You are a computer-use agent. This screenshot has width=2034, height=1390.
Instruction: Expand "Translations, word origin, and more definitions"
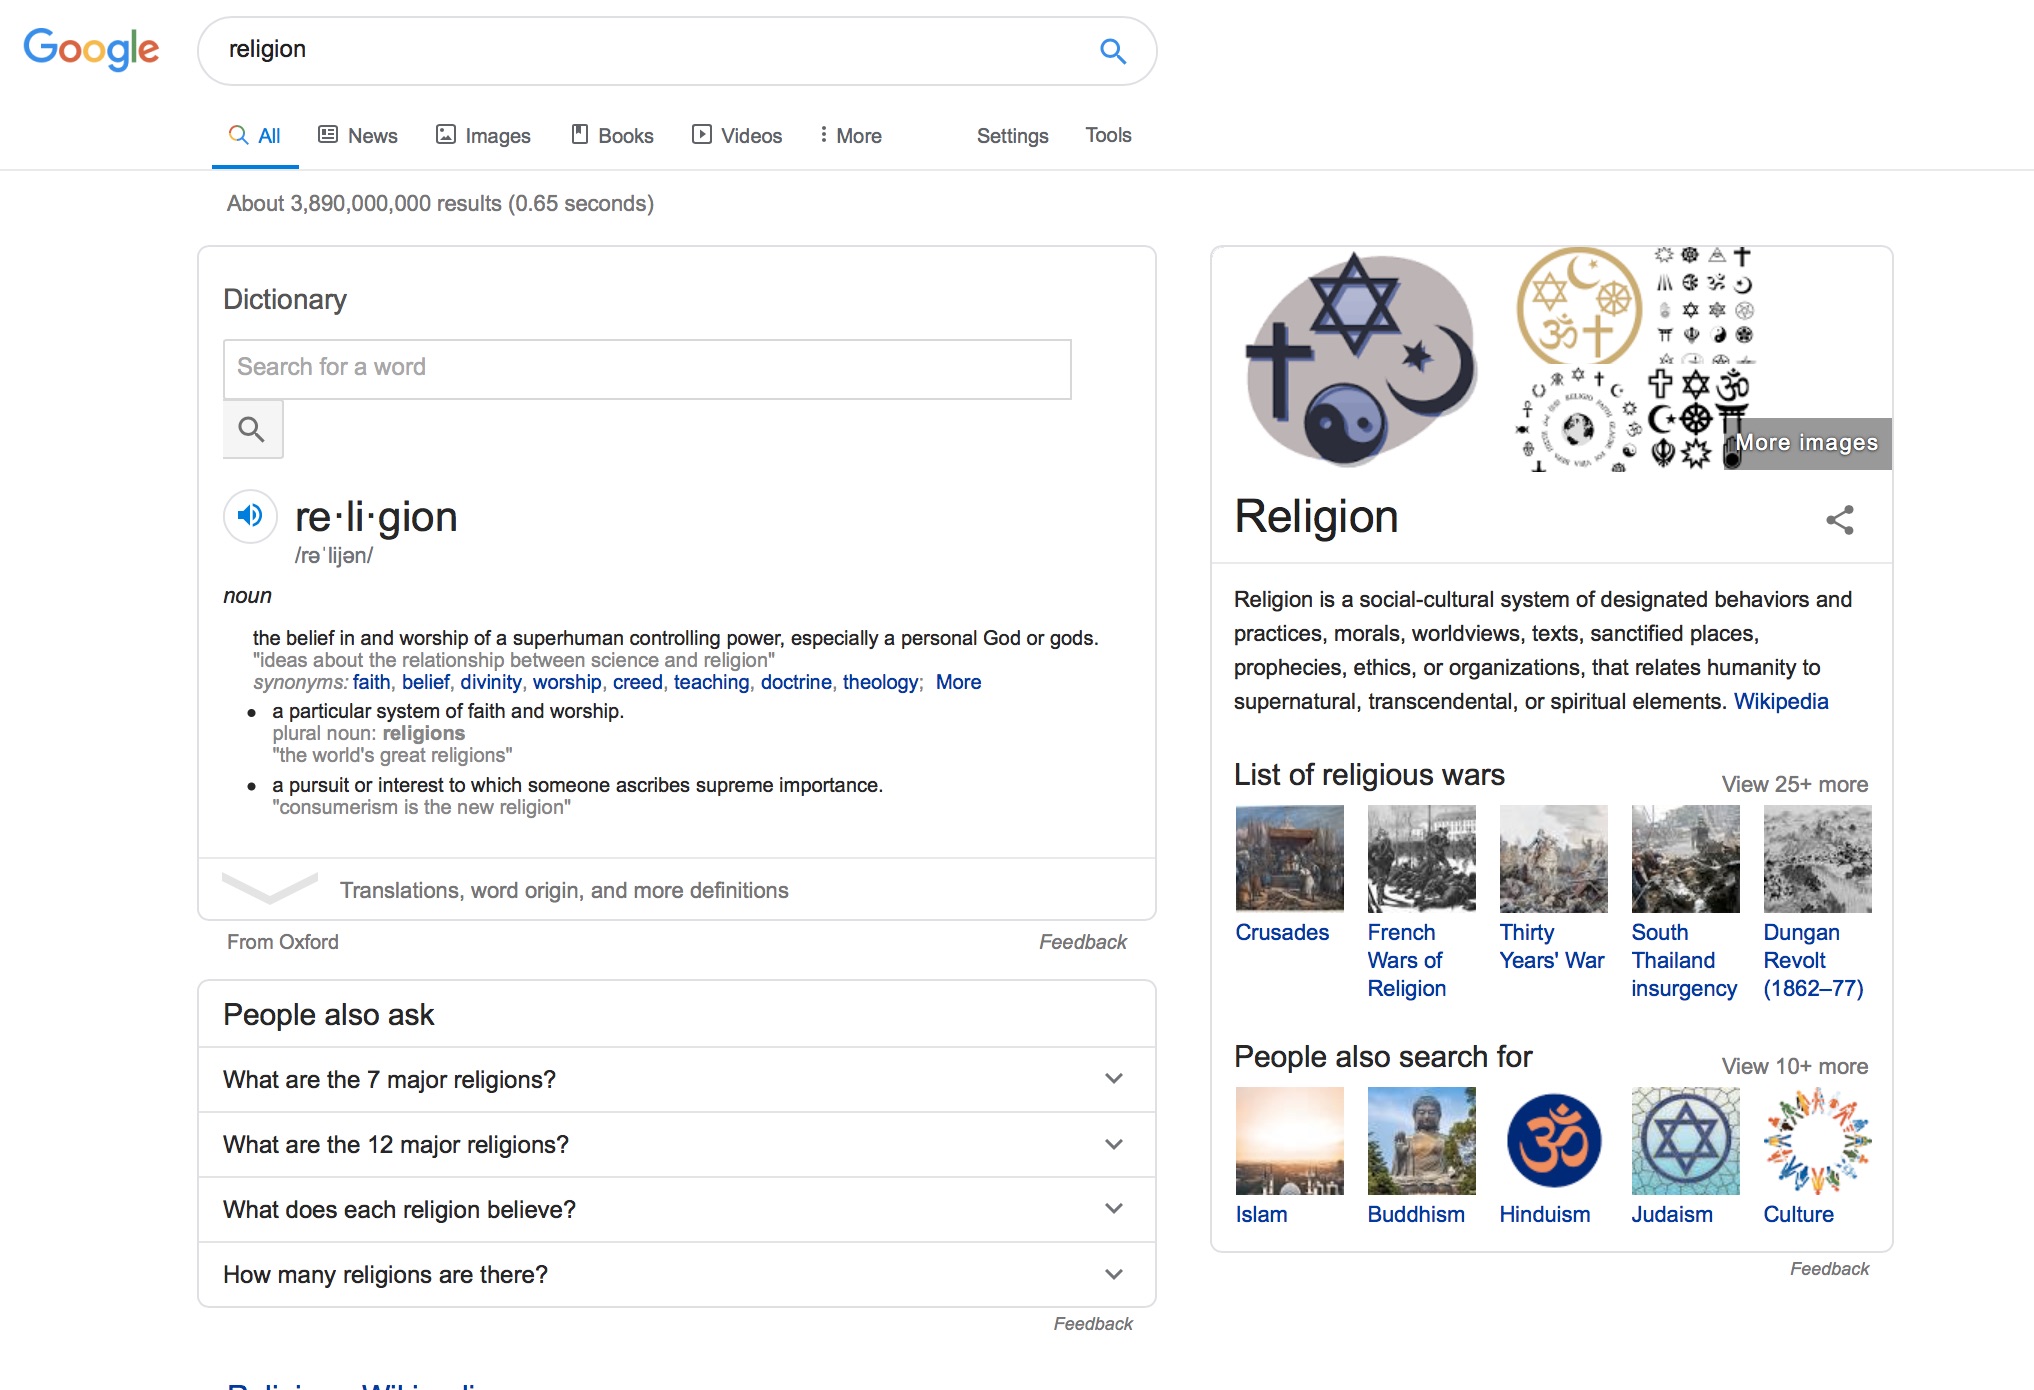tap(564, 889)
